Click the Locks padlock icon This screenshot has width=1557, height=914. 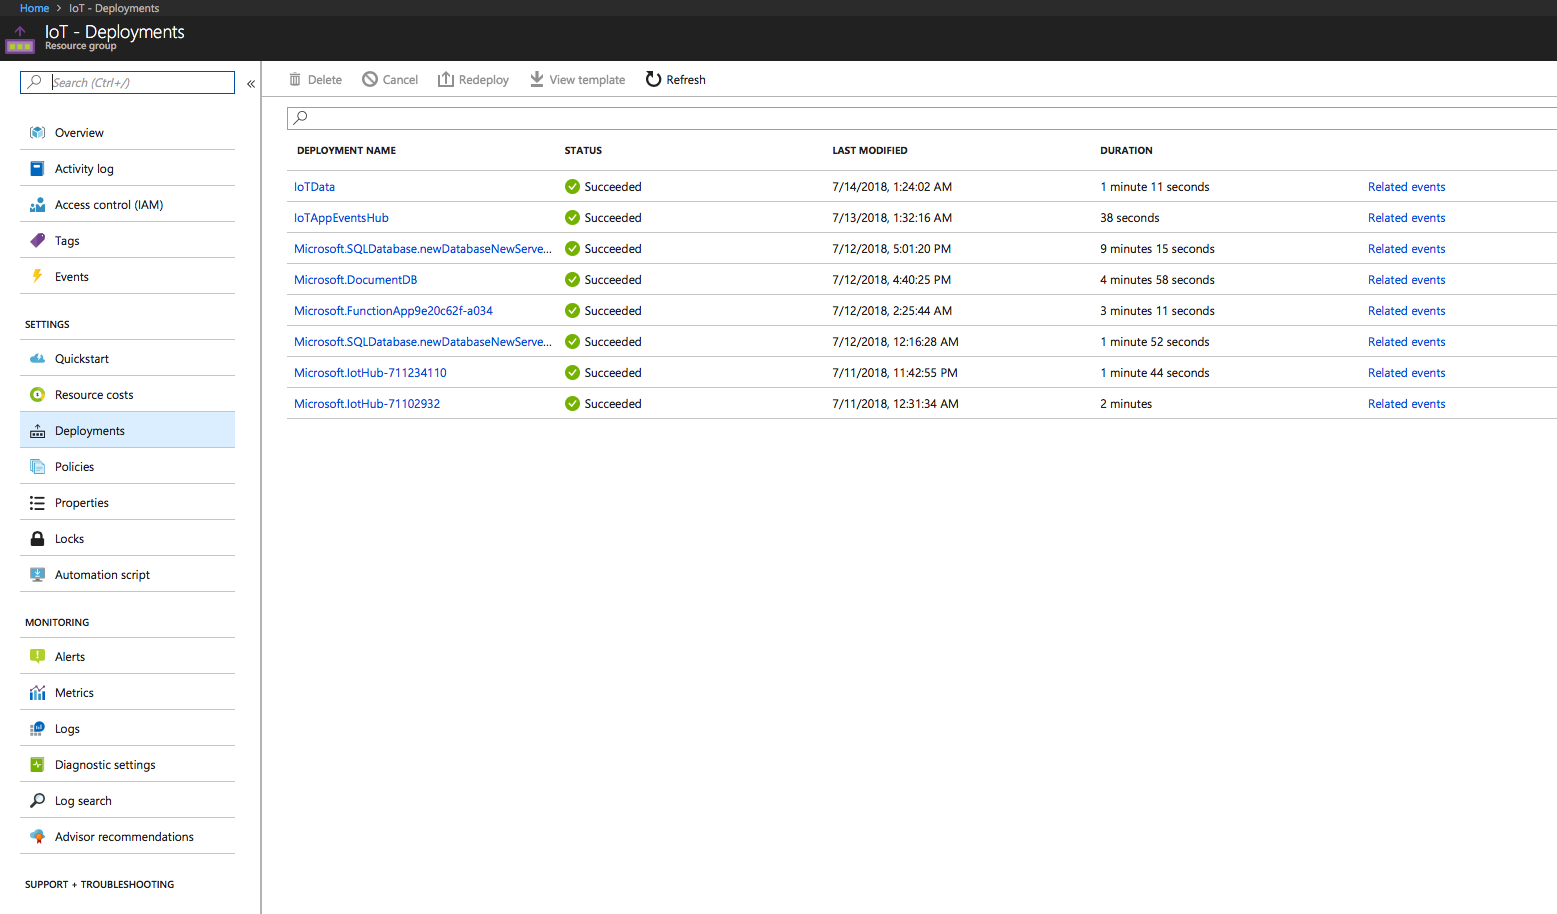tap(37, 539)
